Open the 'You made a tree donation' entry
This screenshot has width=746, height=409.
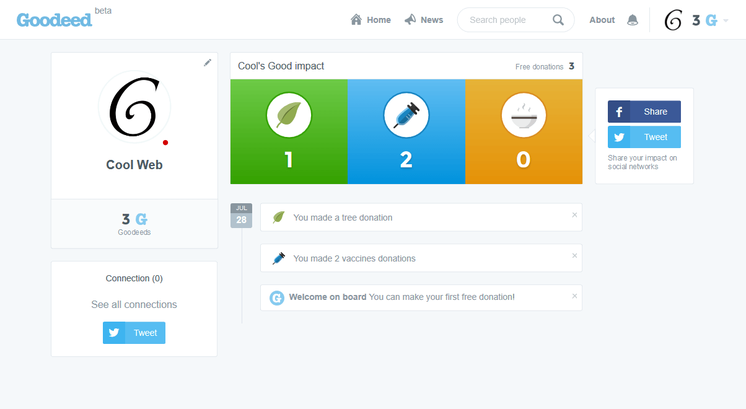tap(421, 217)
